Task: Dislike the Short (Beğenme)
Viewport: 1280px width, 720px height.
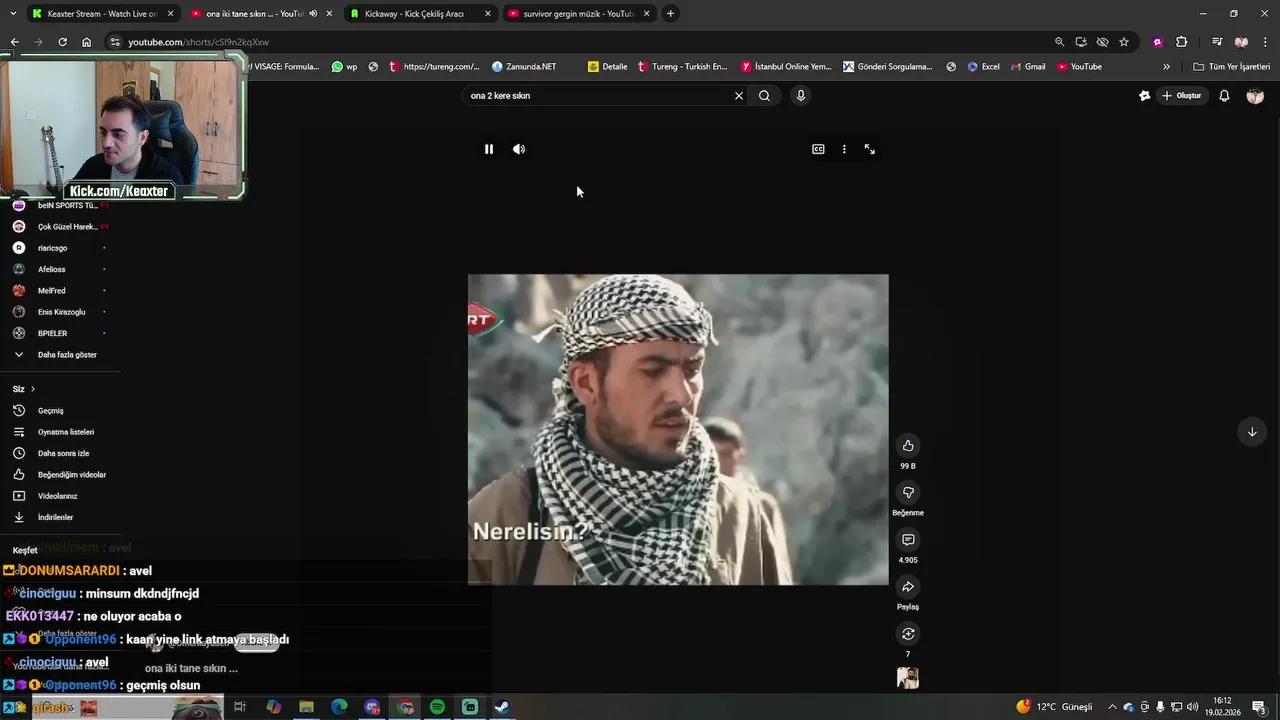Action: coord(908,492)
